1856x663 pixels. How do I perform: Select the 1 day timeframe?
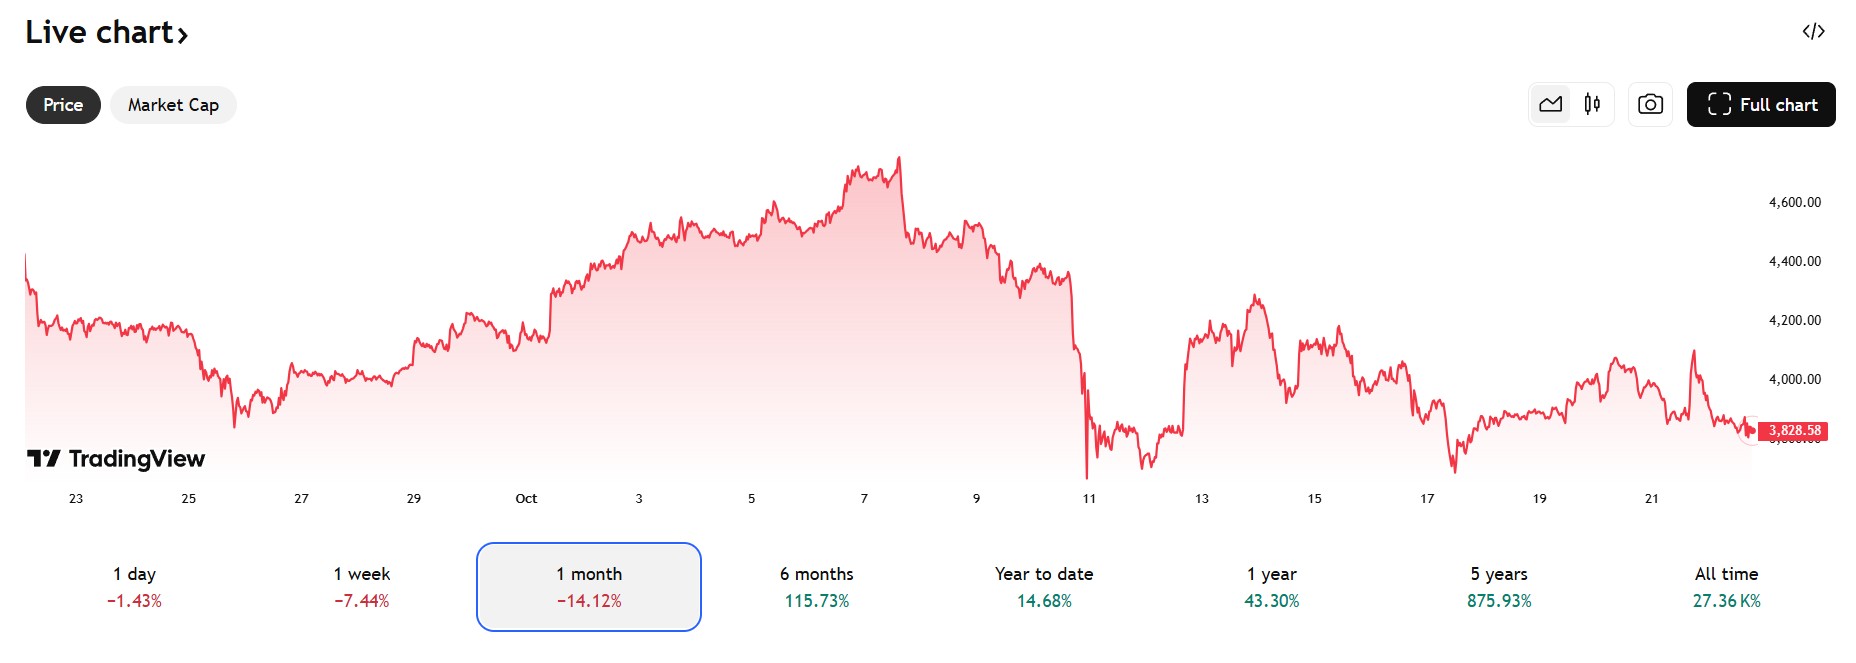134,587
